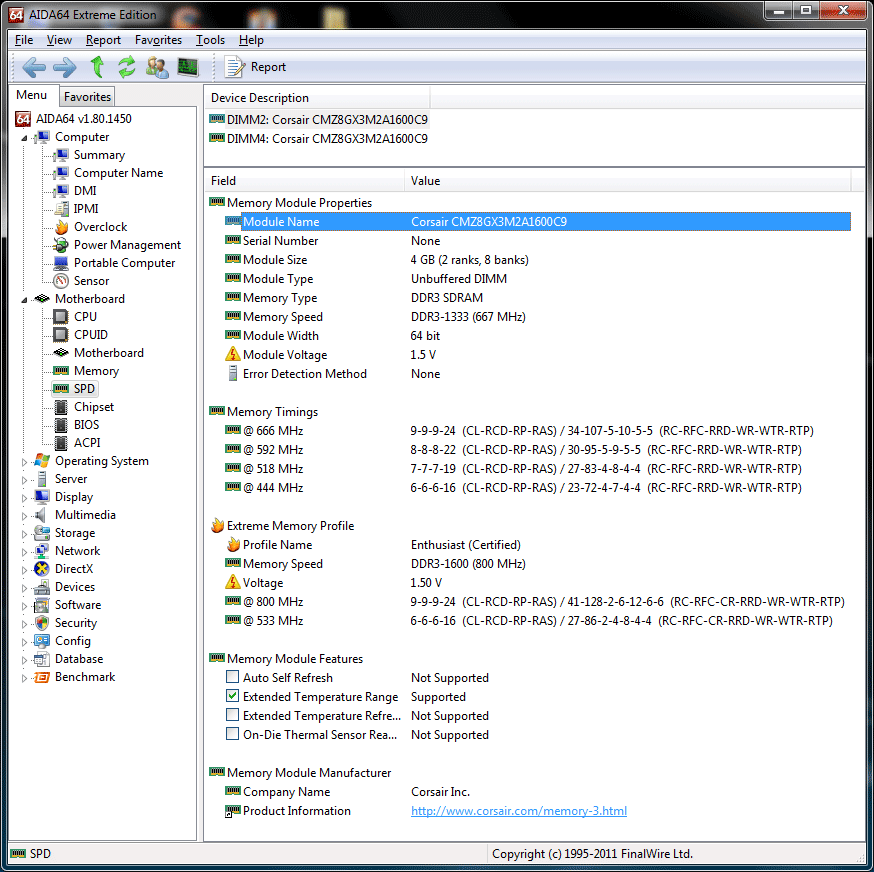Toggle the Extended Temperature Range checkbox
Screen dimensions: 874x872
coord(232,696)
